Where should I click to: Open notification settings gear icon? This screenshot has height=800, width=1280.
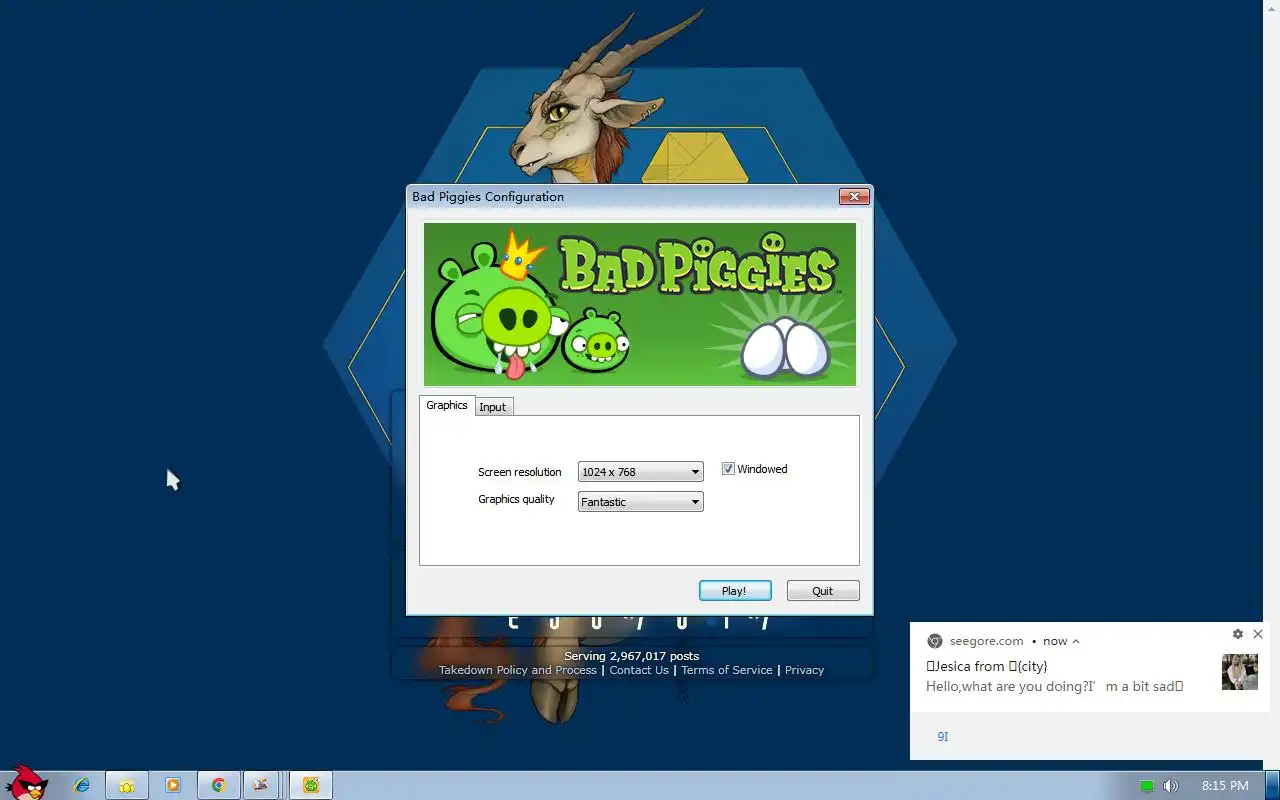click(1238, 634)
